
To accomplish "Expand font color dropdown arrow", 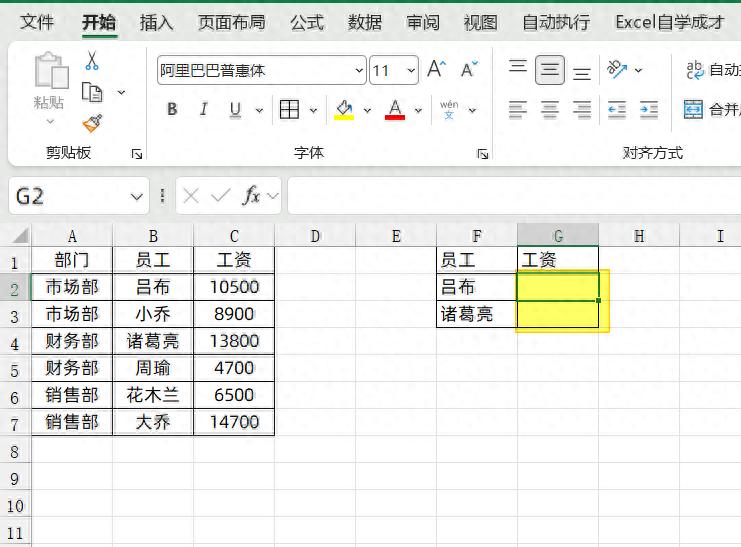I will pyautogui.click(x=418, y=111).
